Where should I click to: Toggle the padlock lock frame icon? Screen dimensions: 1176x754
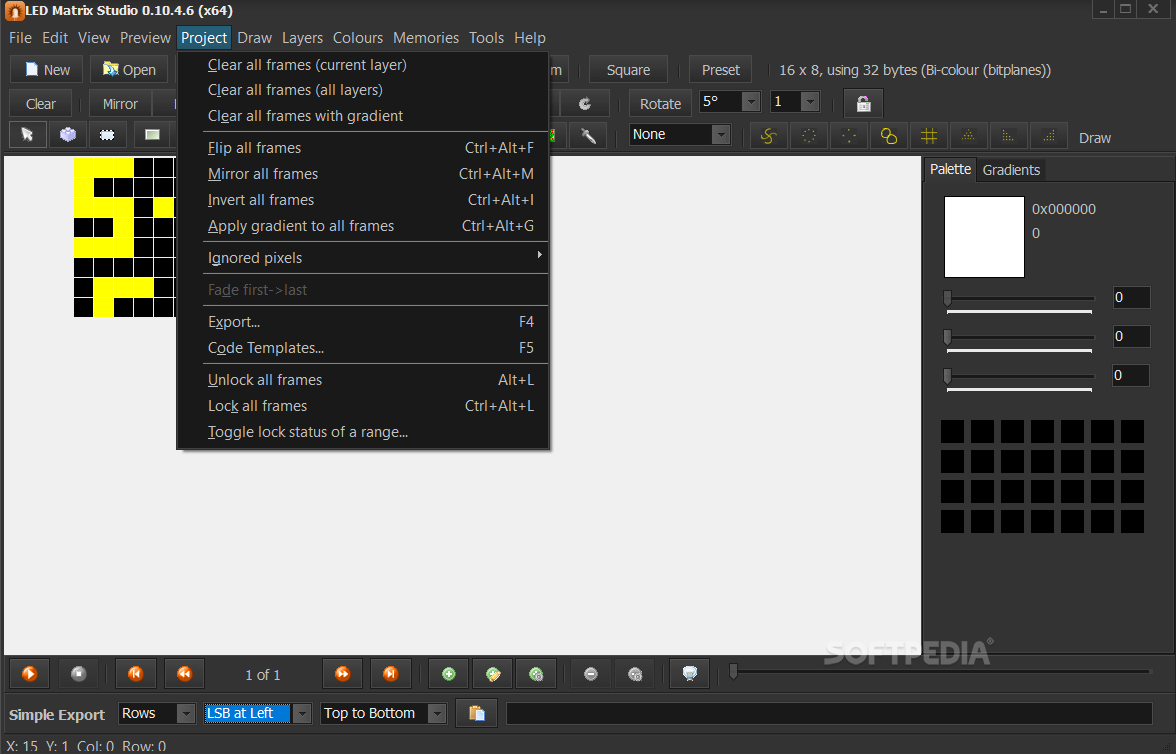(863, 104)
